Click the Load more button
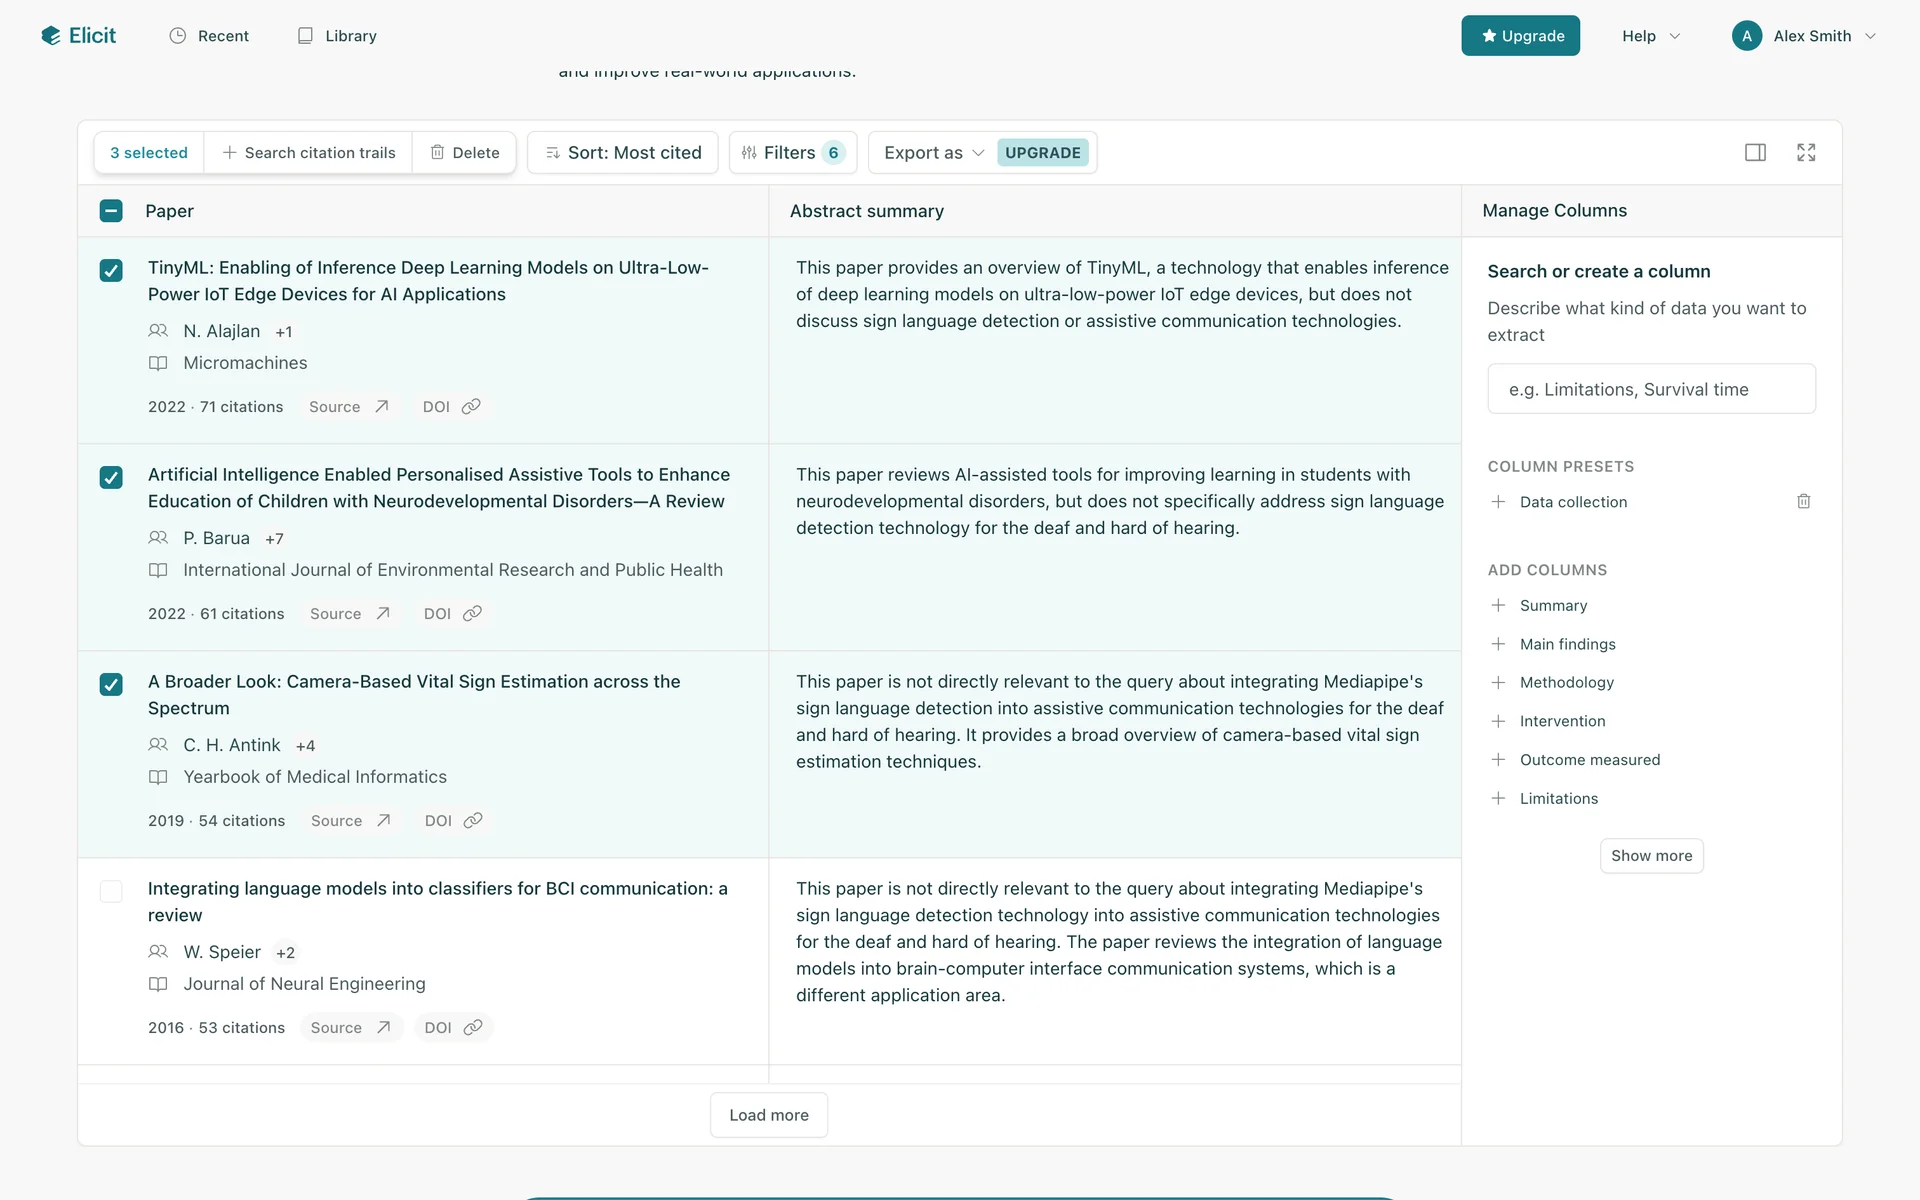 768,1114
